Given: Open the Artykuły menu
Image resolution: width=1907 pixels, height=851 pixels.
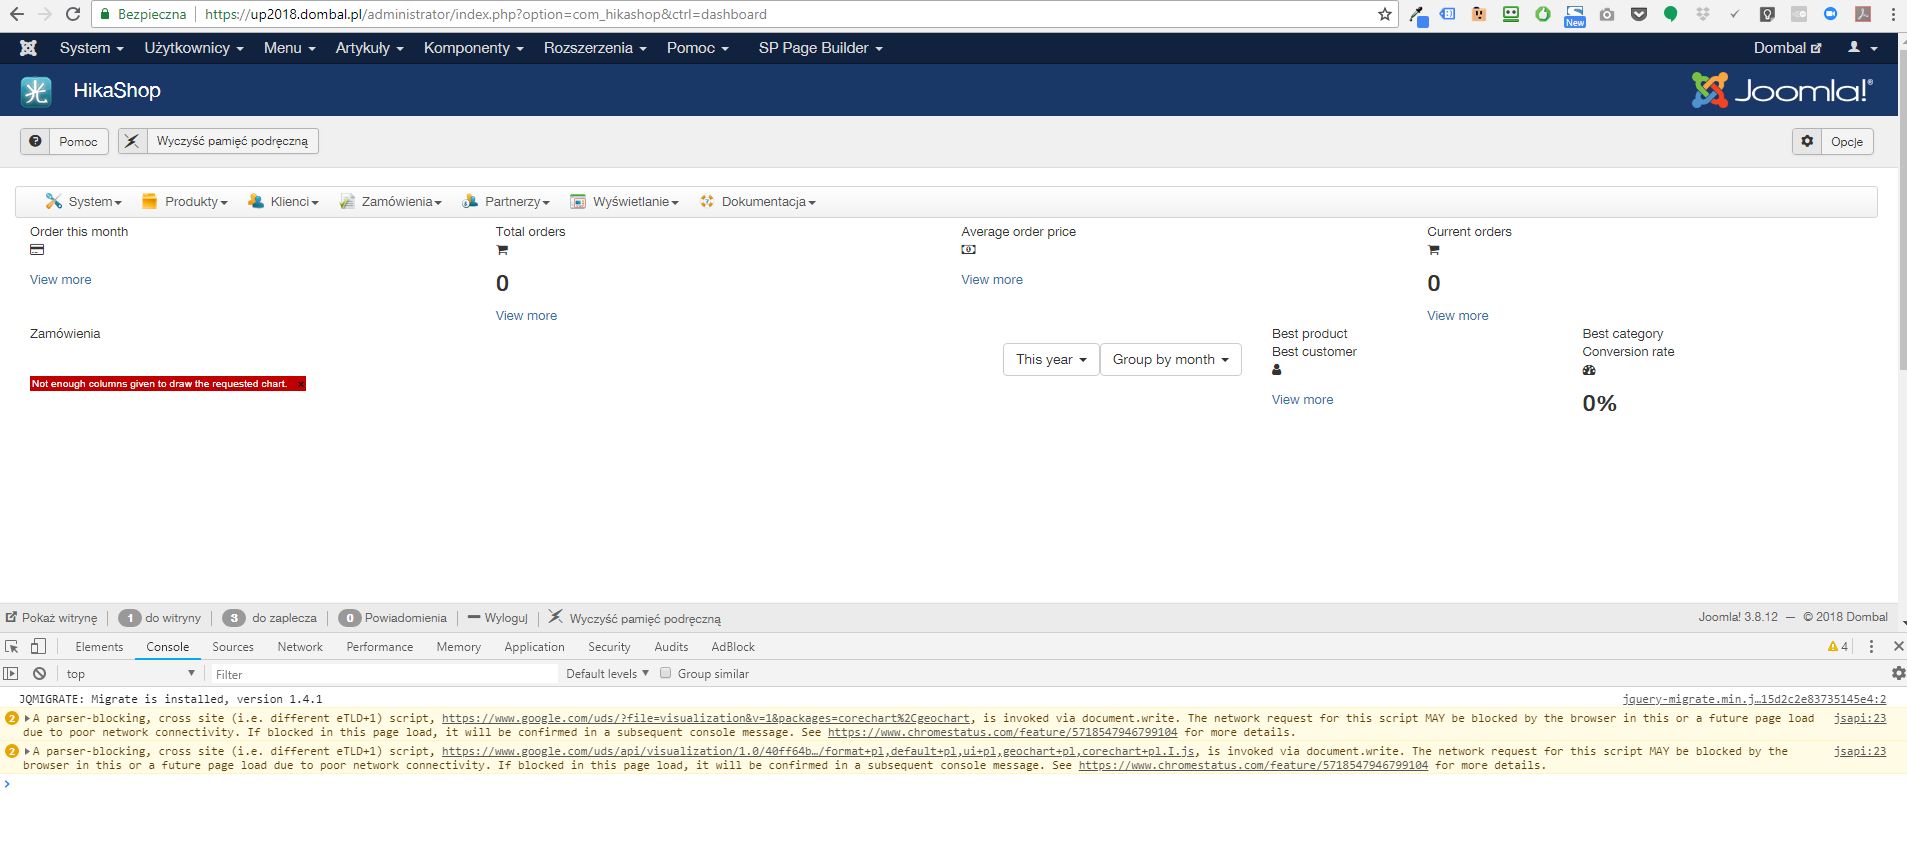Looking at the screenshot, I should [x=370, y=48].
